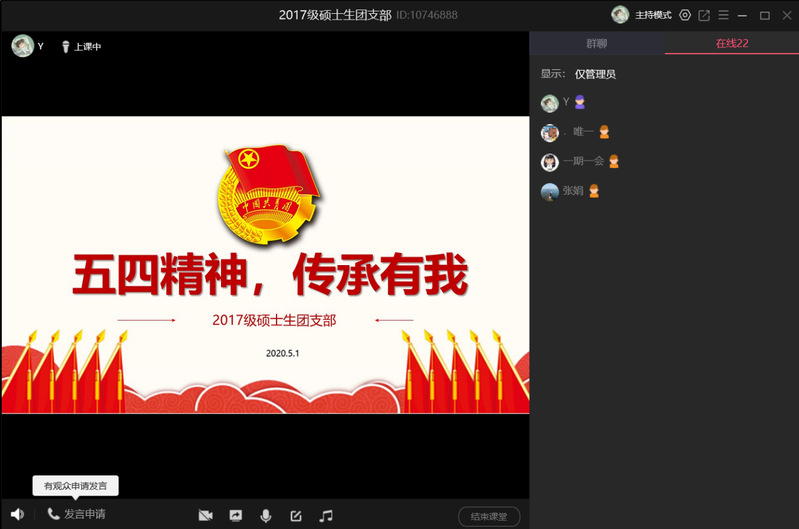
Task: Select the 在线22 online members tab
Action: click(731, 43)
